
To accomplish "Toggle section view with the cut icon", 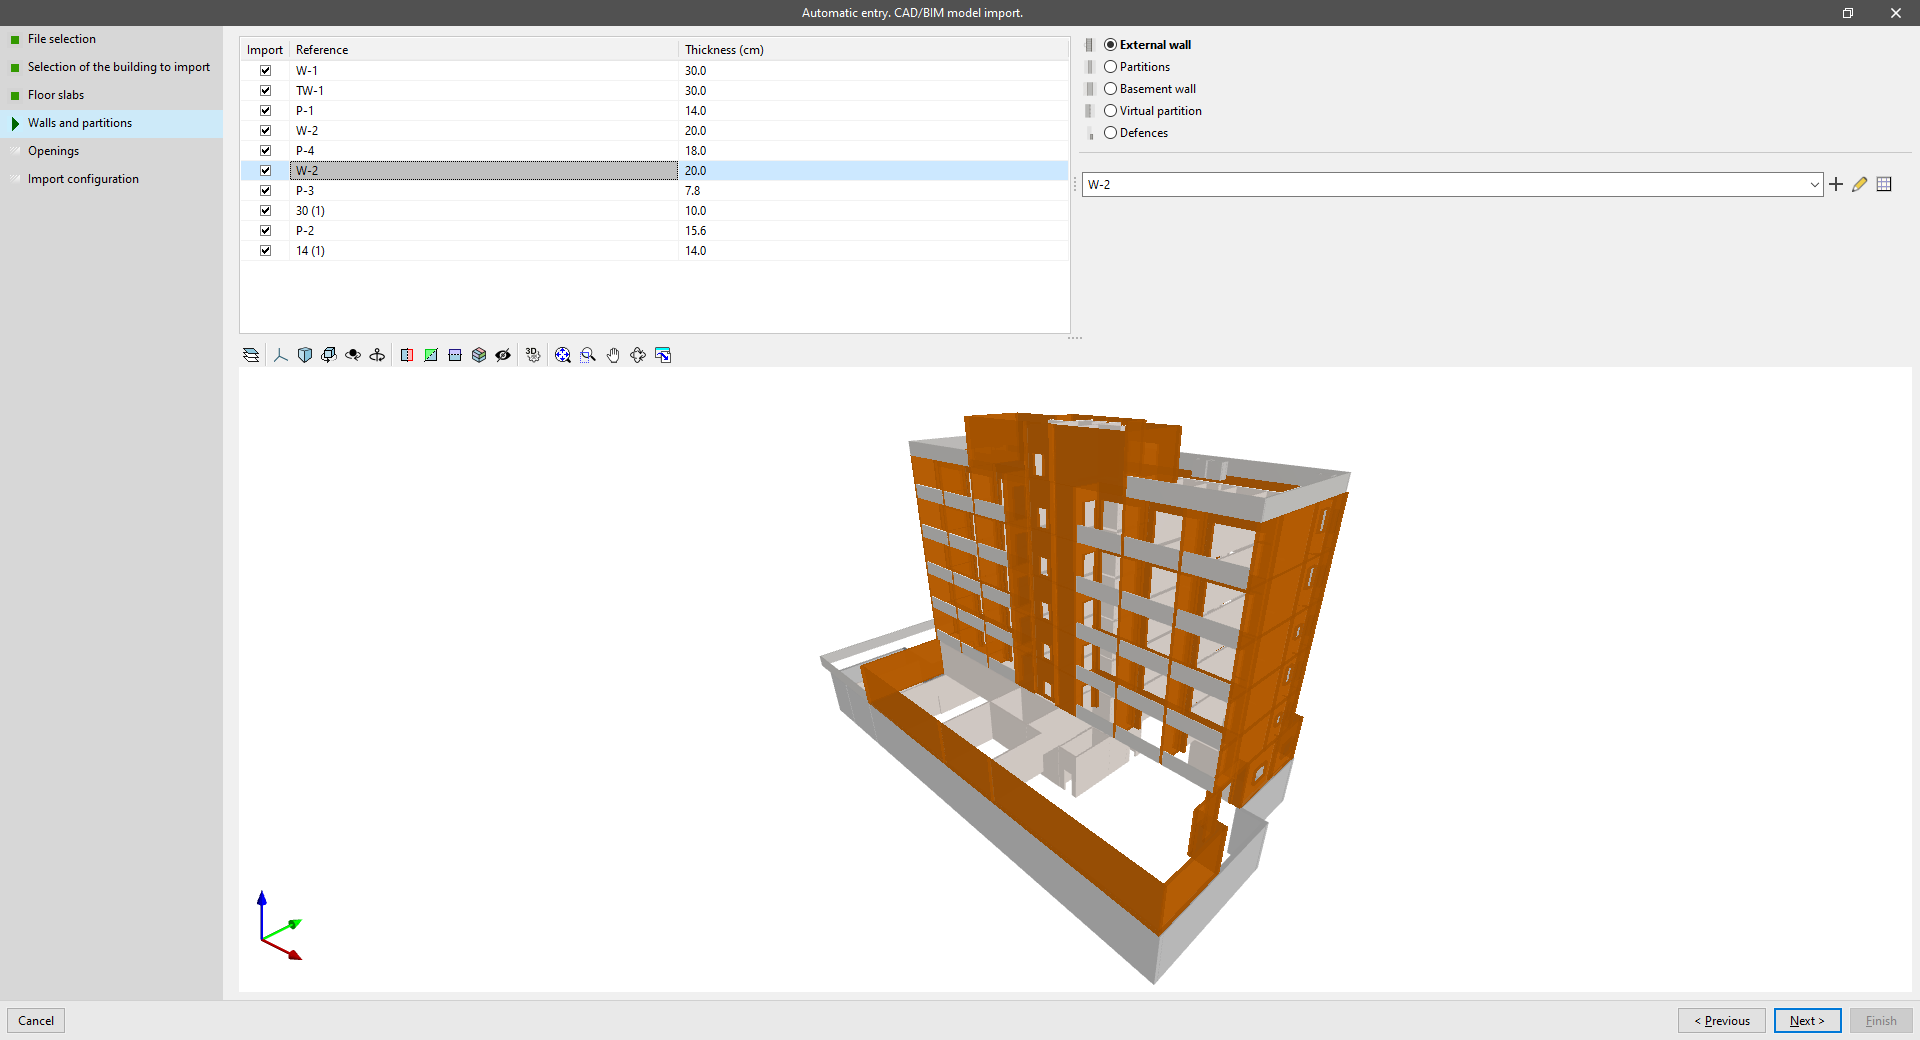I will coord(407,355).
